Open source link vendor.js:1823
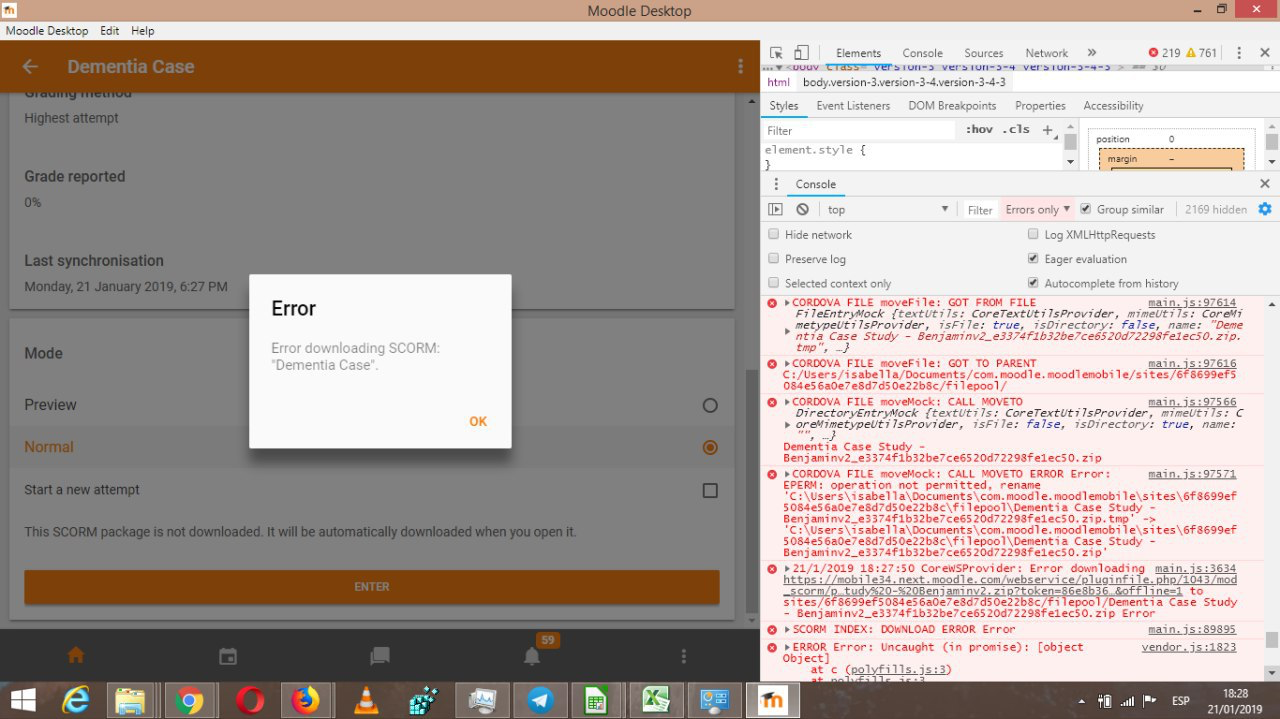1280x719 pixels. 1189,648
